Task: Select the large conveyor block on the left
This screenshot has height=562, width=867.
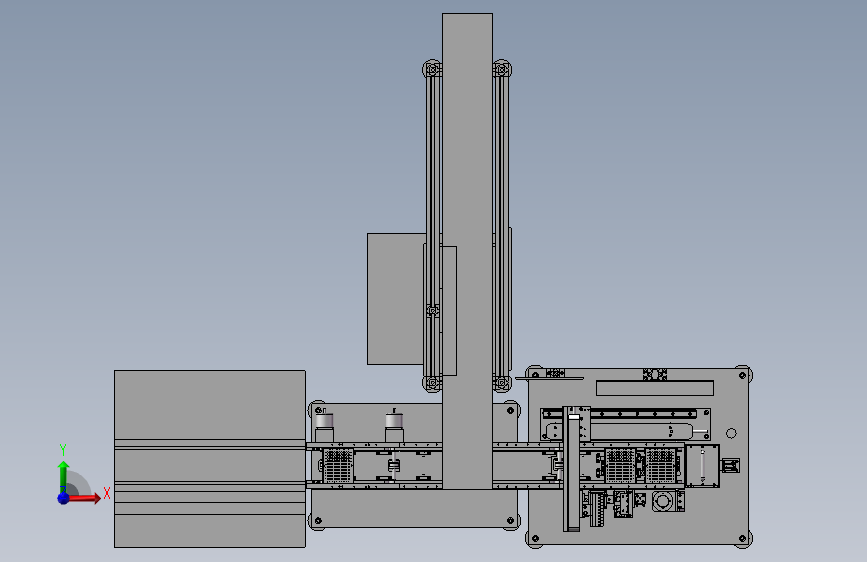Action: pos(210,459)
